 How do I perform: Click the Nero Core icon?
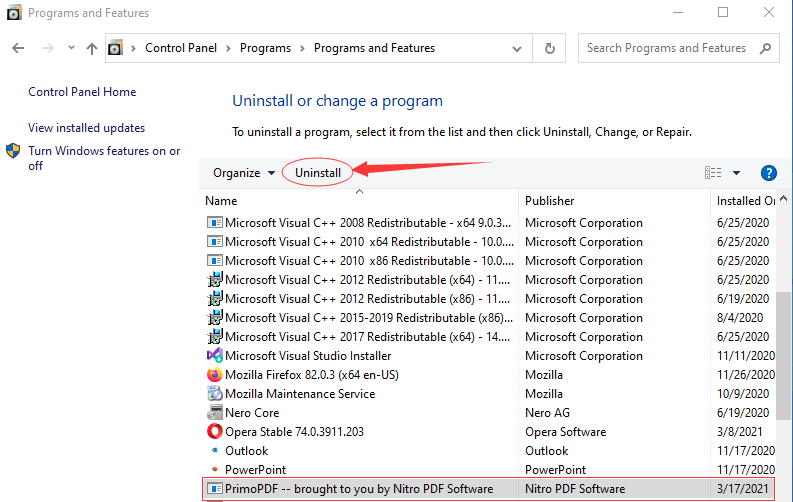215,413
